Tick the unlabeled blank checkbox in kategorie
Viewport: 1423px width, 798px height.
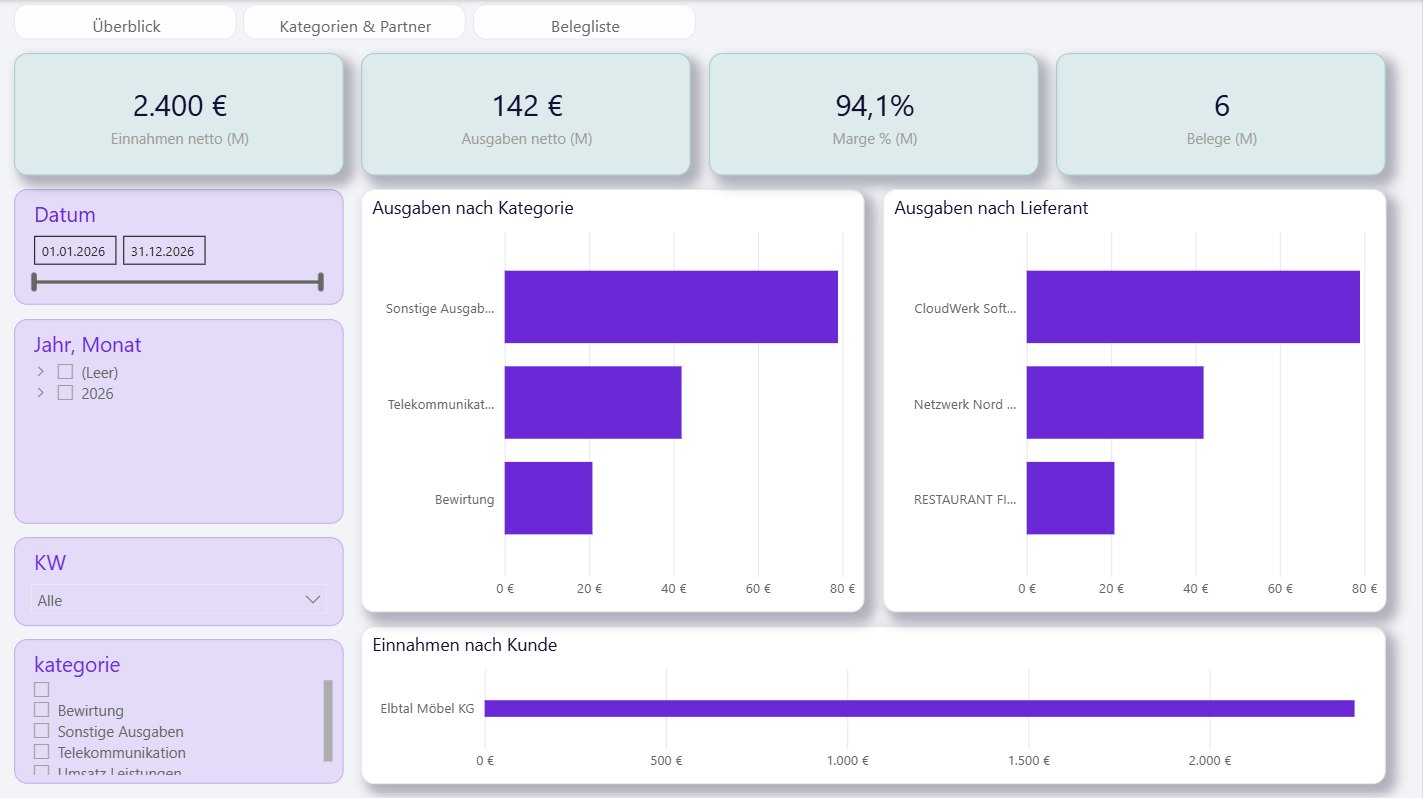click(x=41, y=689)
